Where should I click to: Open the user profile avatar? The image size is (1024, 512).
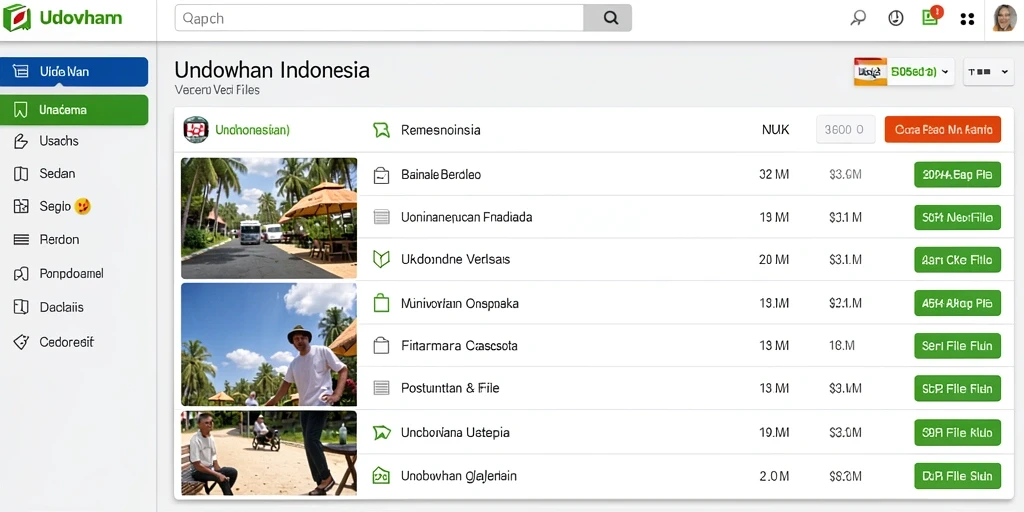[1004, 18]
